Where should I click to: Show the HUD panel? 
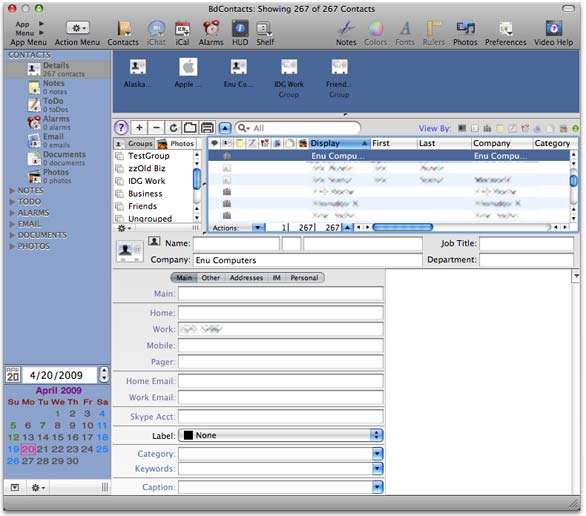(240, 33)
